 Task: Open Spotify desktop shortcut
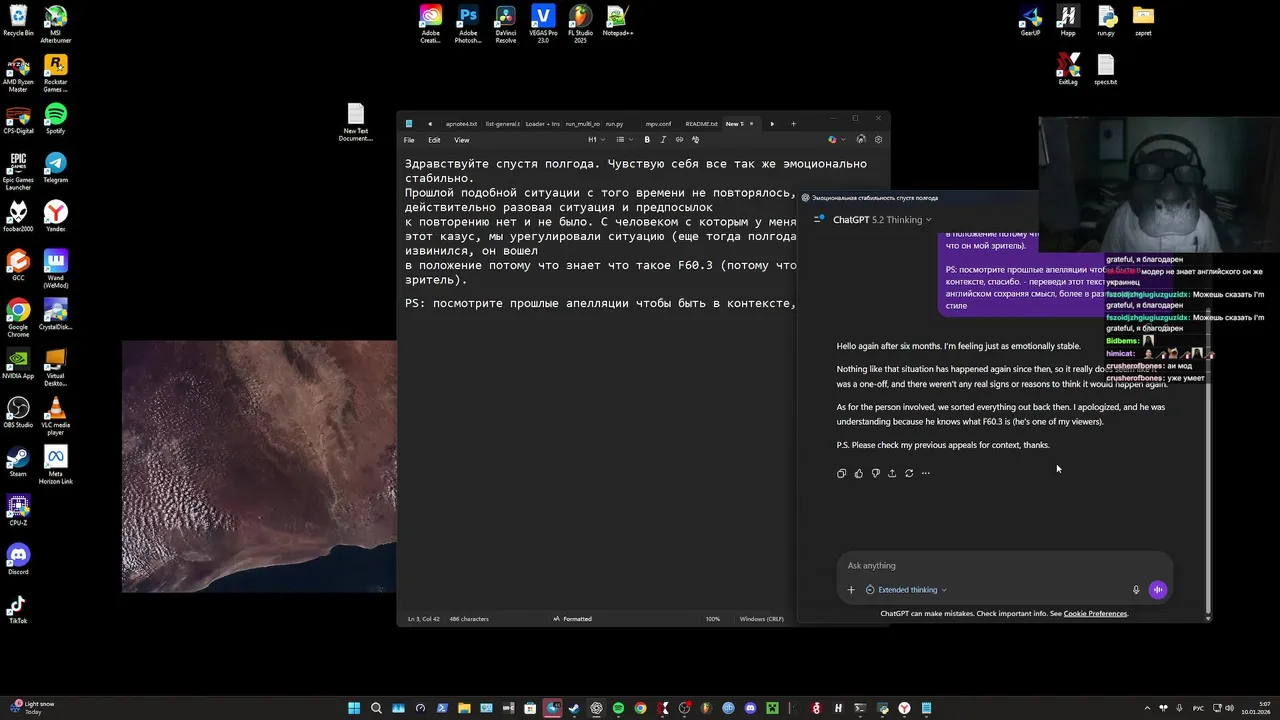[56, 118]
